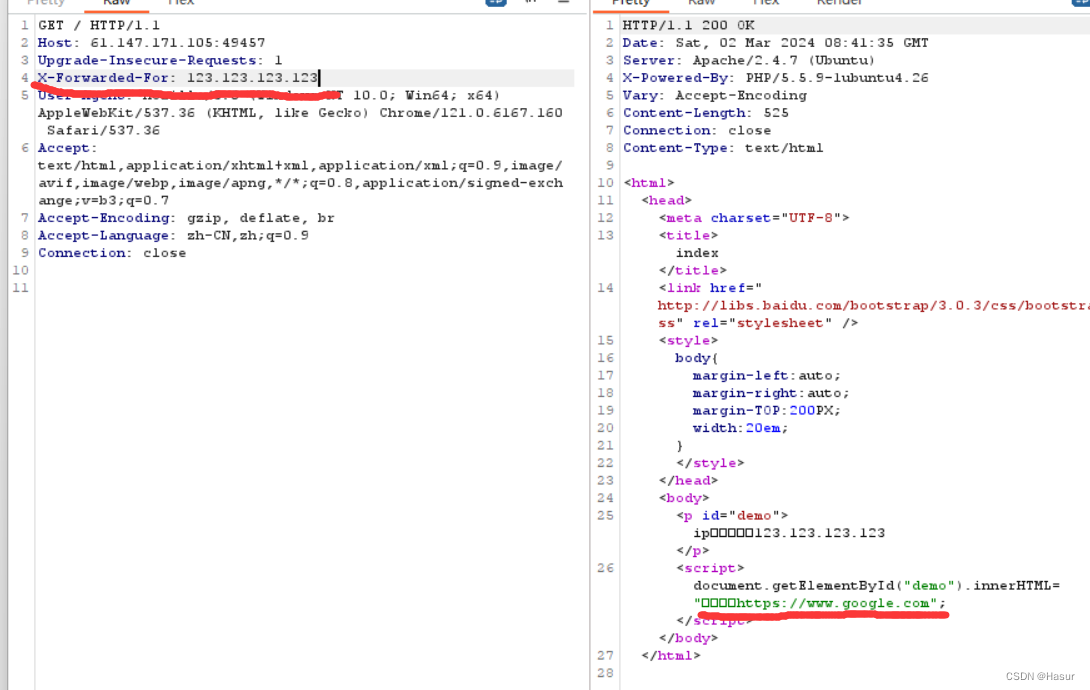This screenshot has height=690, width=1090.
Task: Click the 'body{' CSS selector line
Action: click(x=697, y=358)
